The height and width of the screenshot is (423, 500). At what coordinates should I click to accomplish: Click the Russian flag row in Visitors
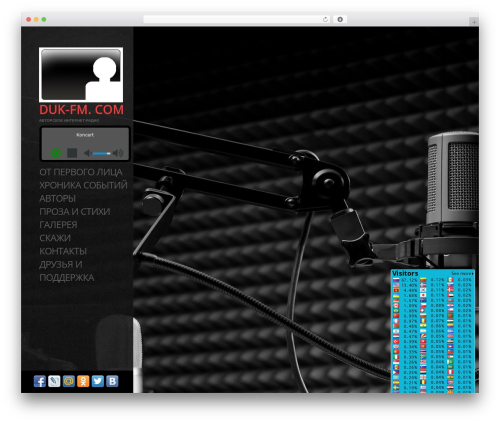click(405, 280)
